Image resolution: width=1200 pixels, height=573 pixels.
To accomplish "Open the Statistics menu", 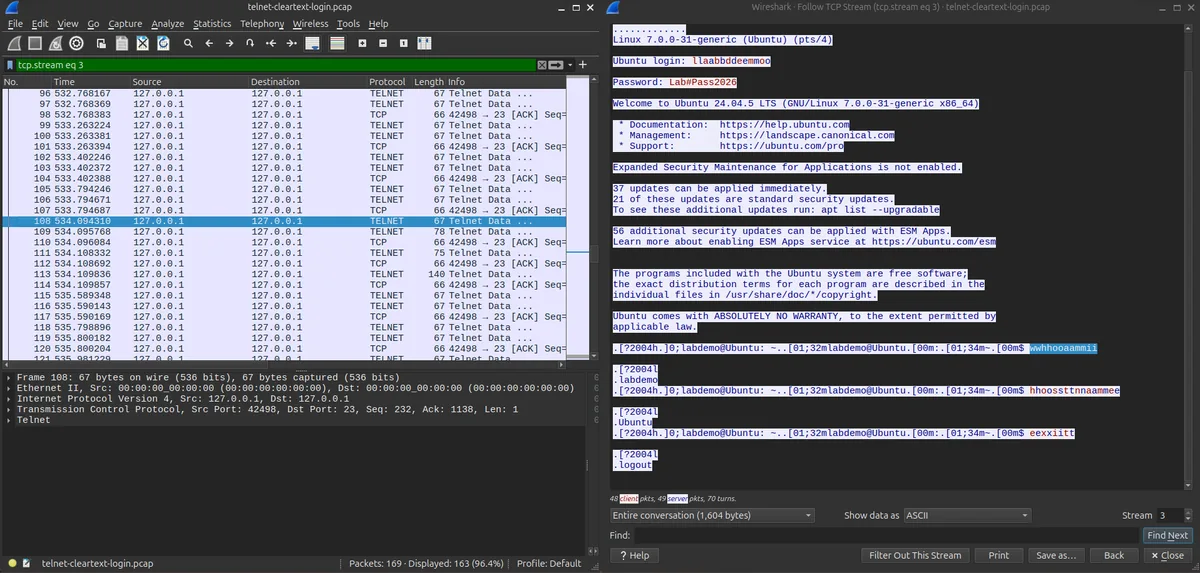I will [212, 23].
